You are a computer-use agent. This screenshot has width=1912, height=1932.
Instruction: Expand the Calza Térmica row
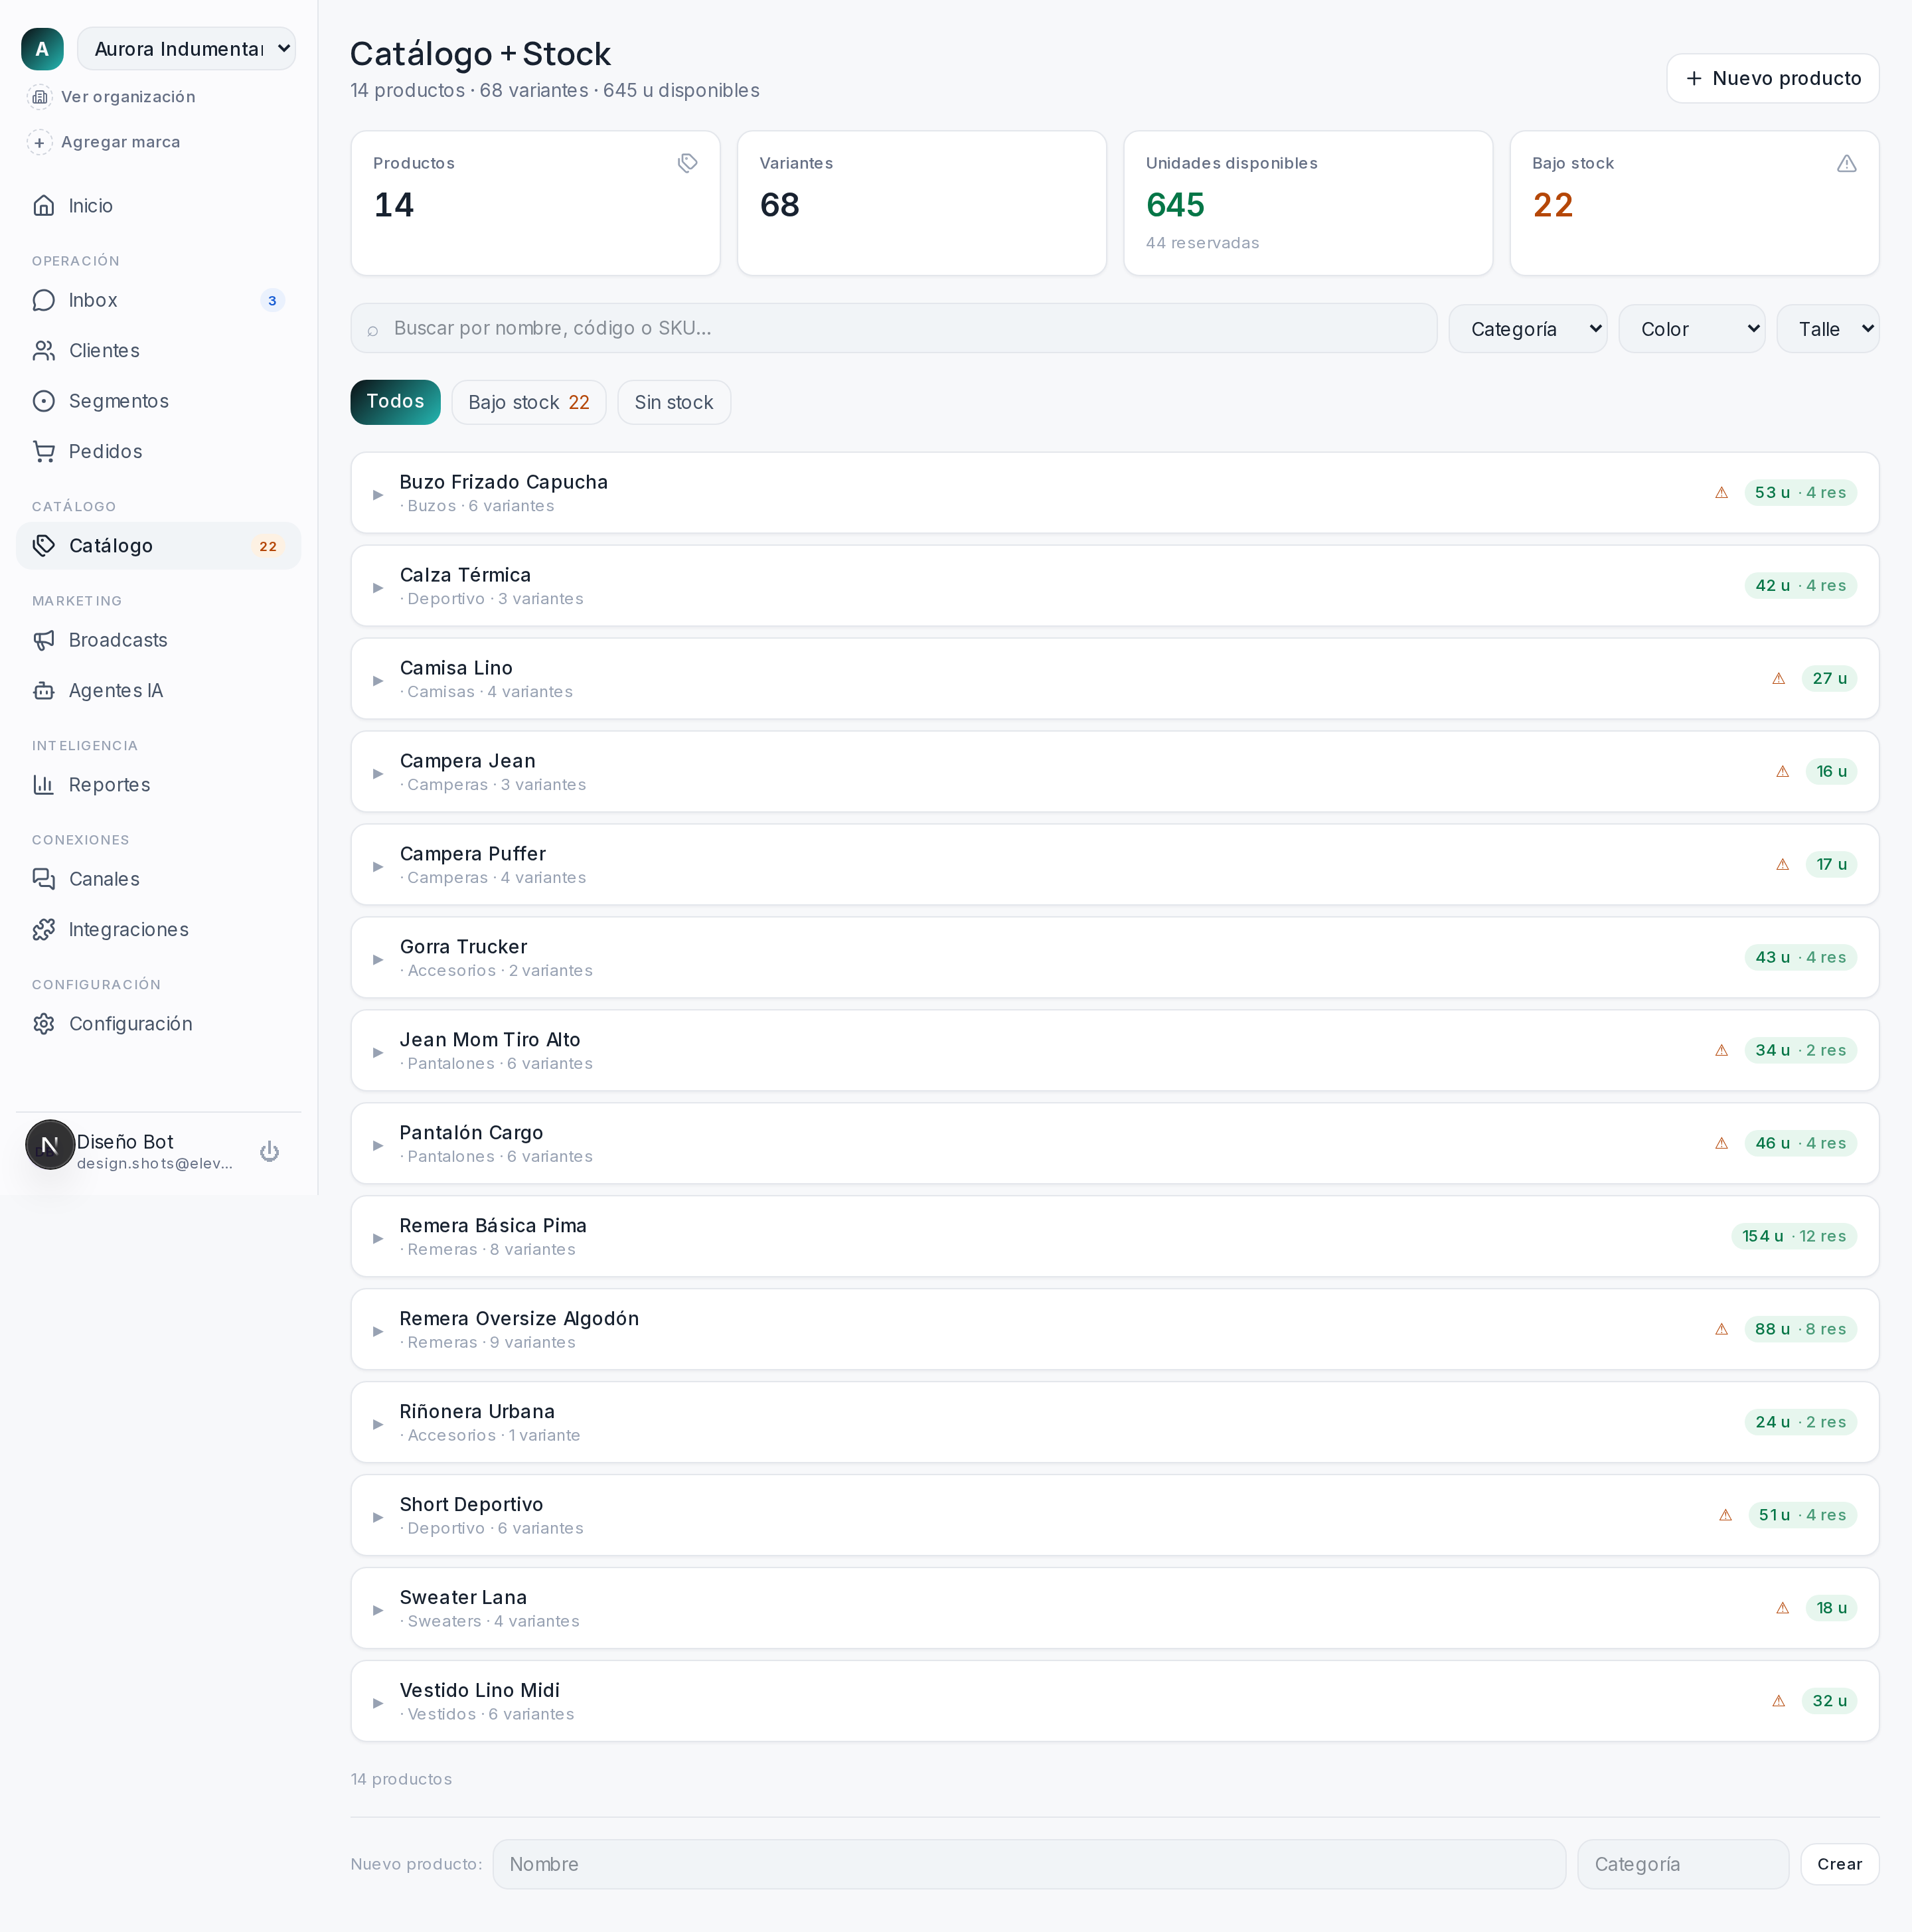tap(378, 588)
